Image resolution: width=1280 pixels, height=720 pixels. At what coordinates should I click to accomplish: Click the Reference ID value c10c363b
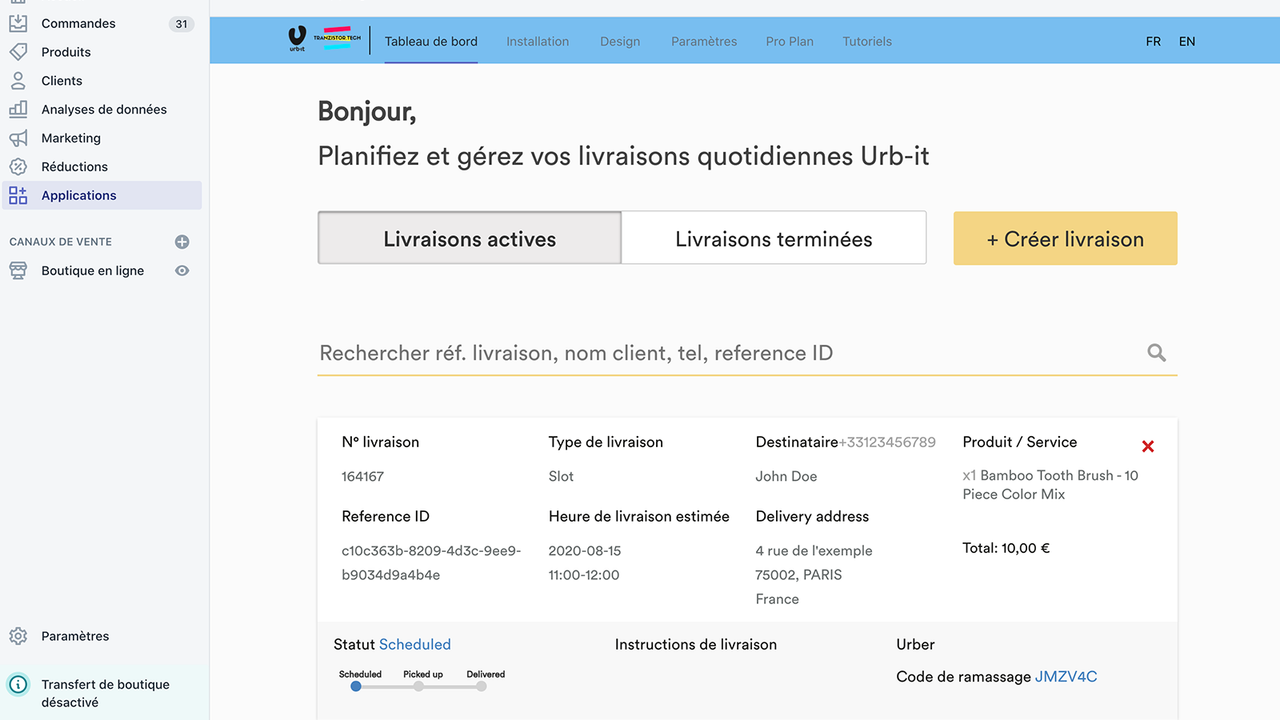pos(432,563)
